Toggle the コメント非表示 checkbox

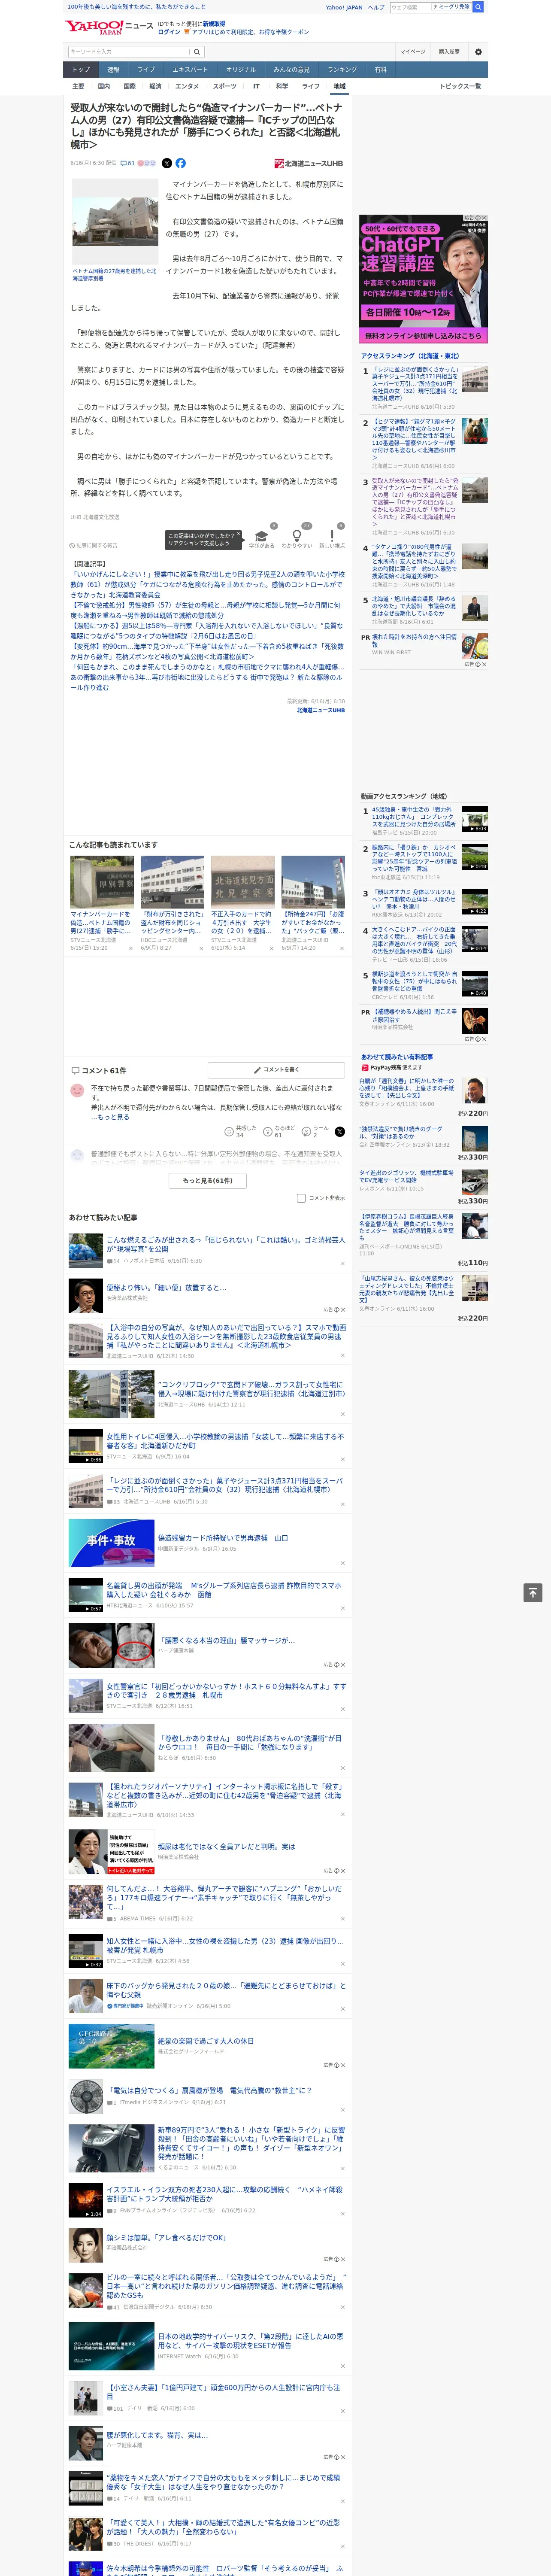tap(301, 1198)
